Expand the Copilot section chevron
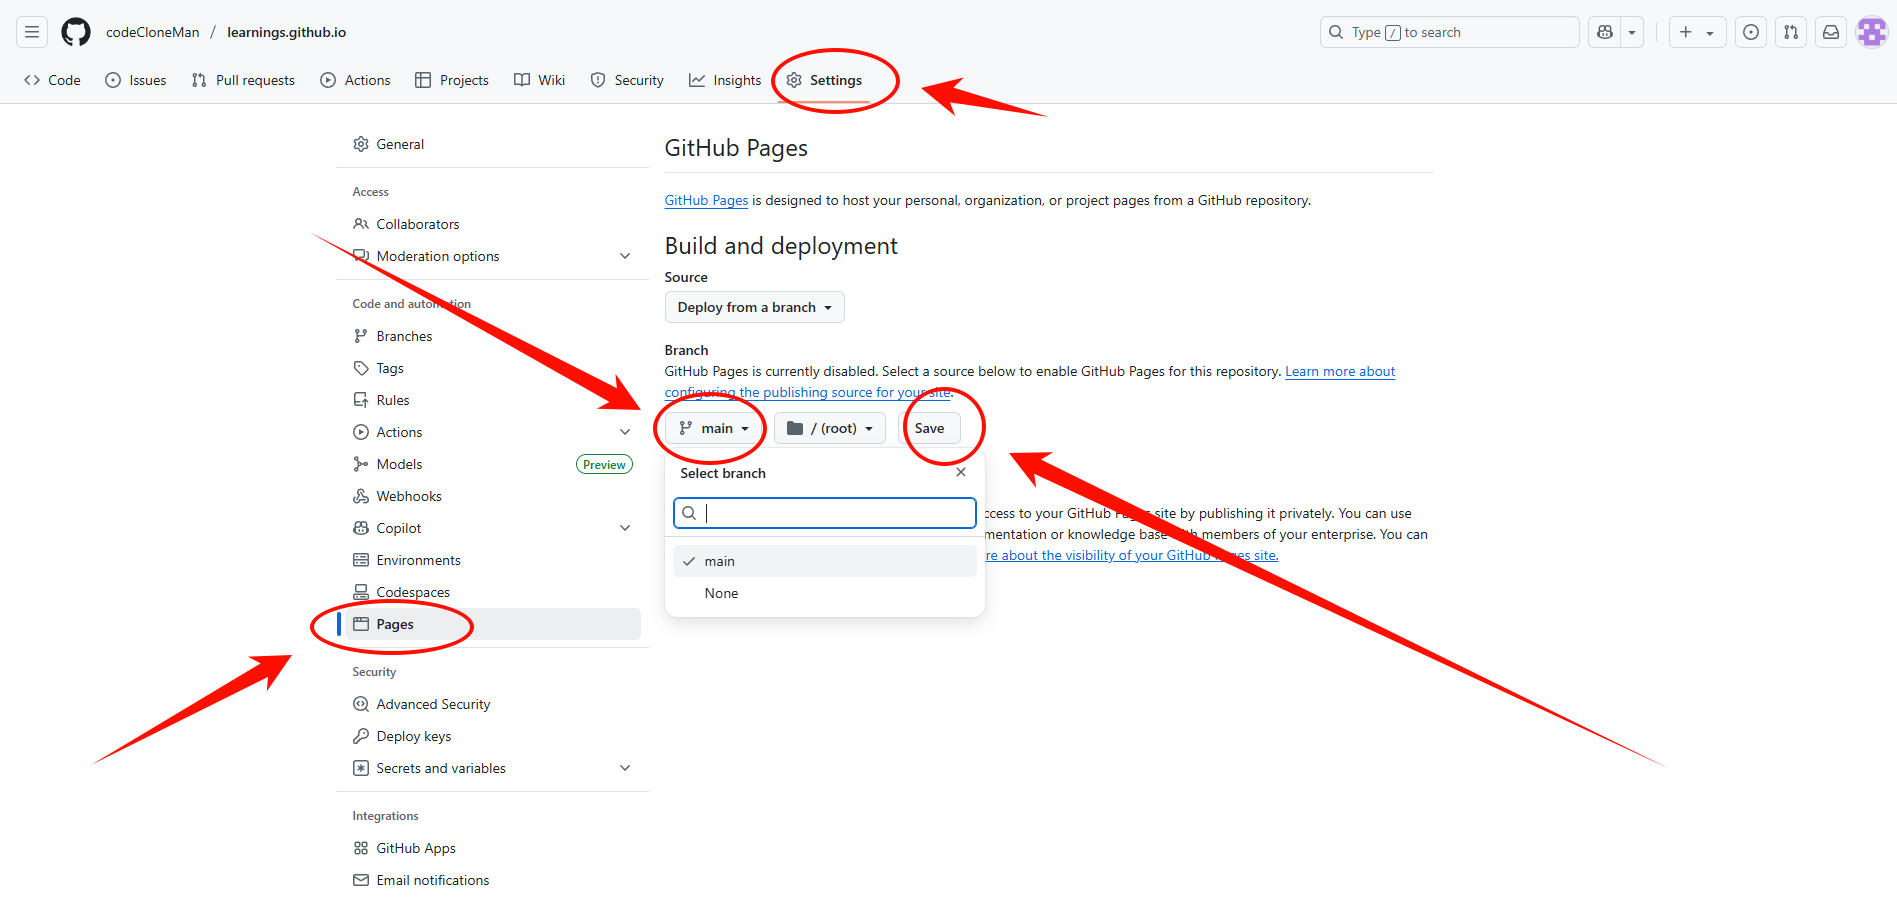Viewport: 1897px width, 911px height. [625, 528]
